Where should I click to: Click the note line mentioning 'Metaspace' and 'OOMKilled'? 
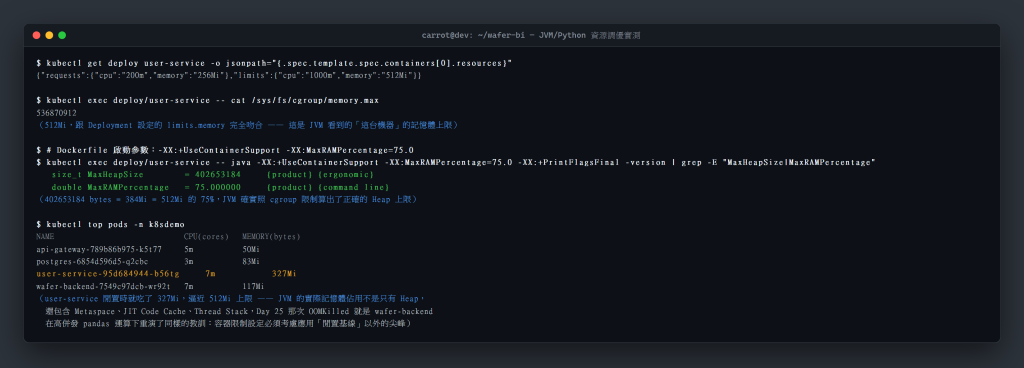(x=239, y=311)
